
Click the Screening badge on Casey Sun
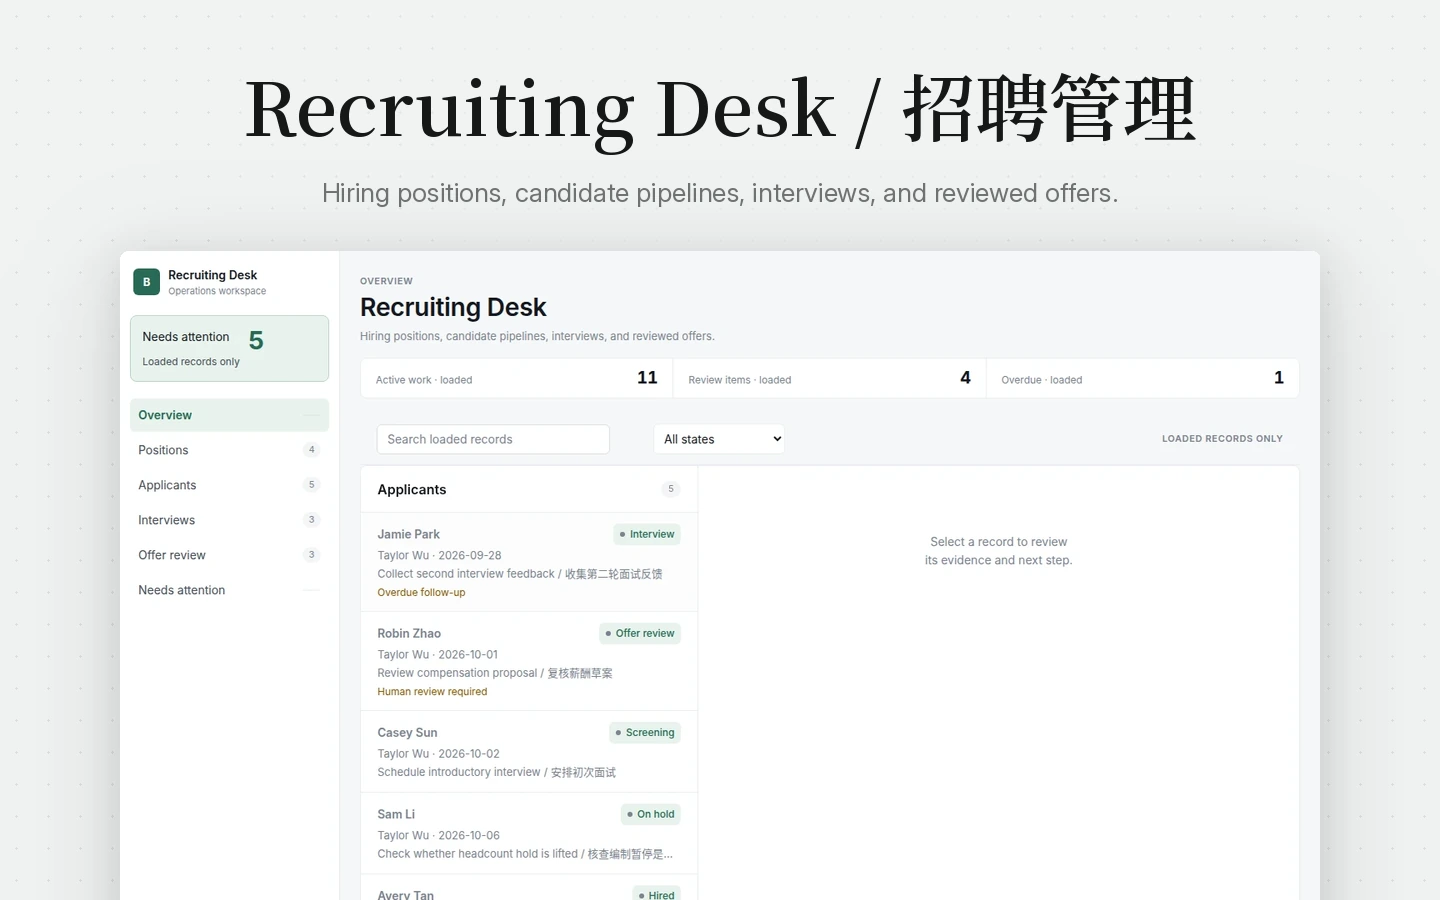[645, 733]
